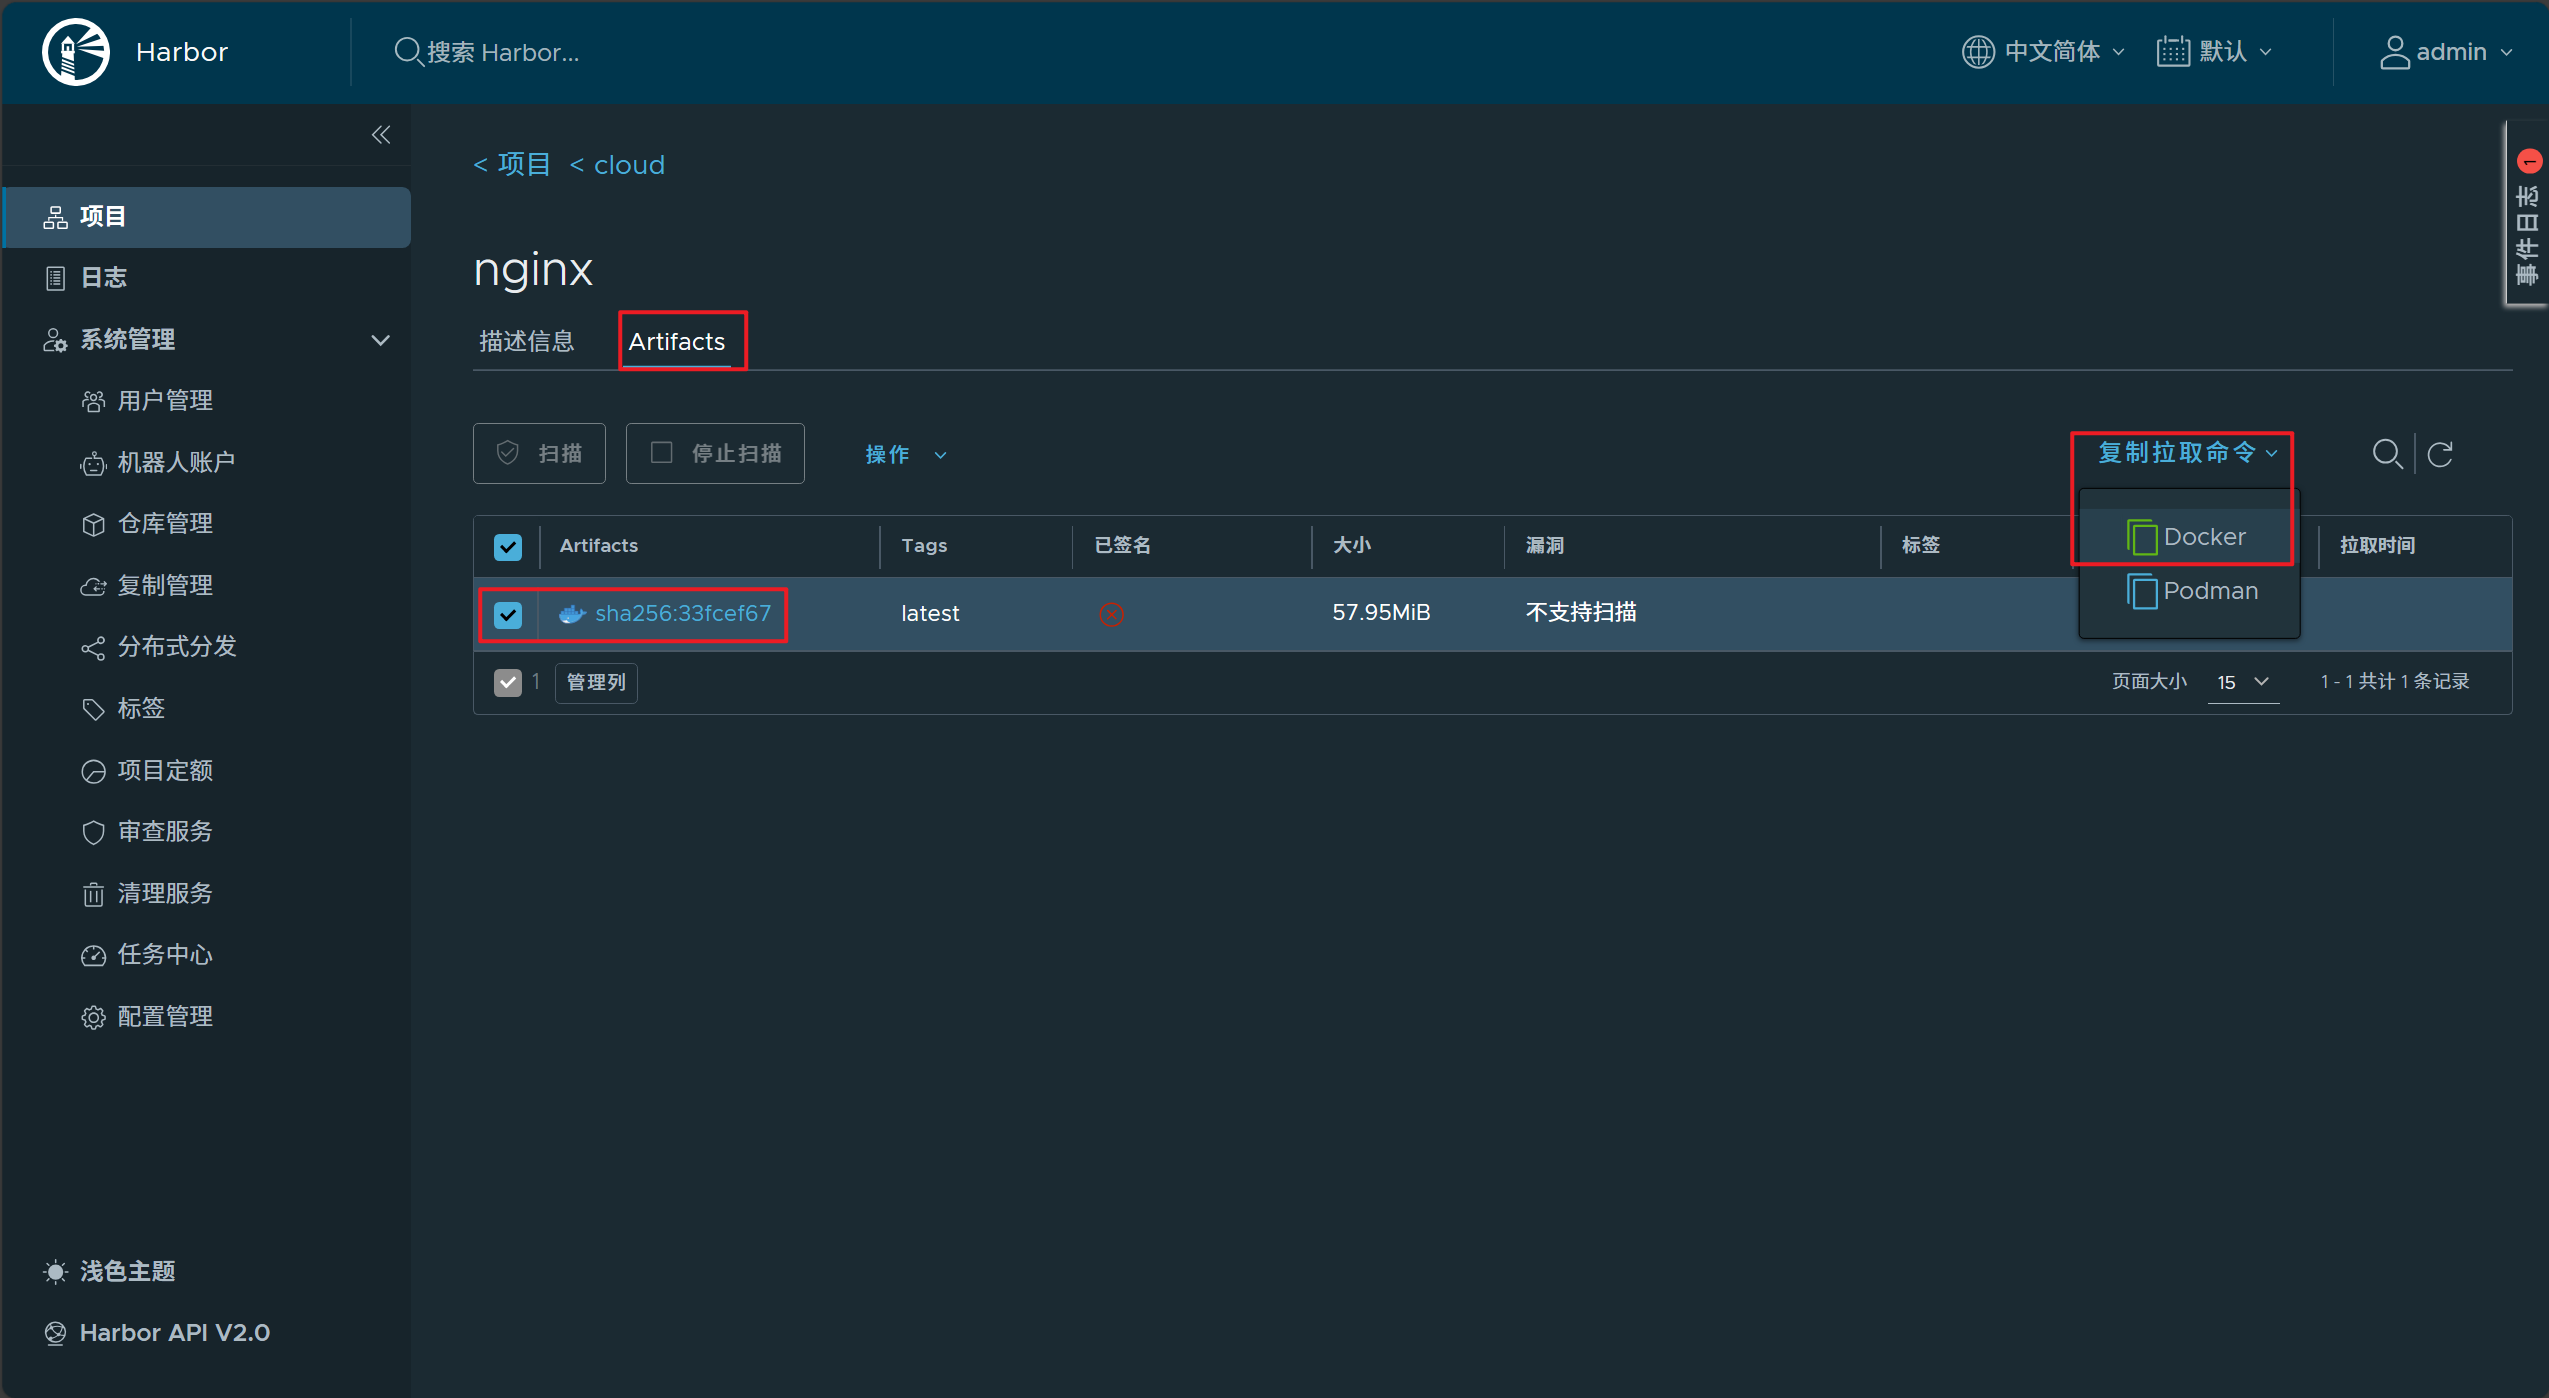Copy the Podman pull command
The height and width of the screenshot is (1398, 2549).
pos(2192,591)
